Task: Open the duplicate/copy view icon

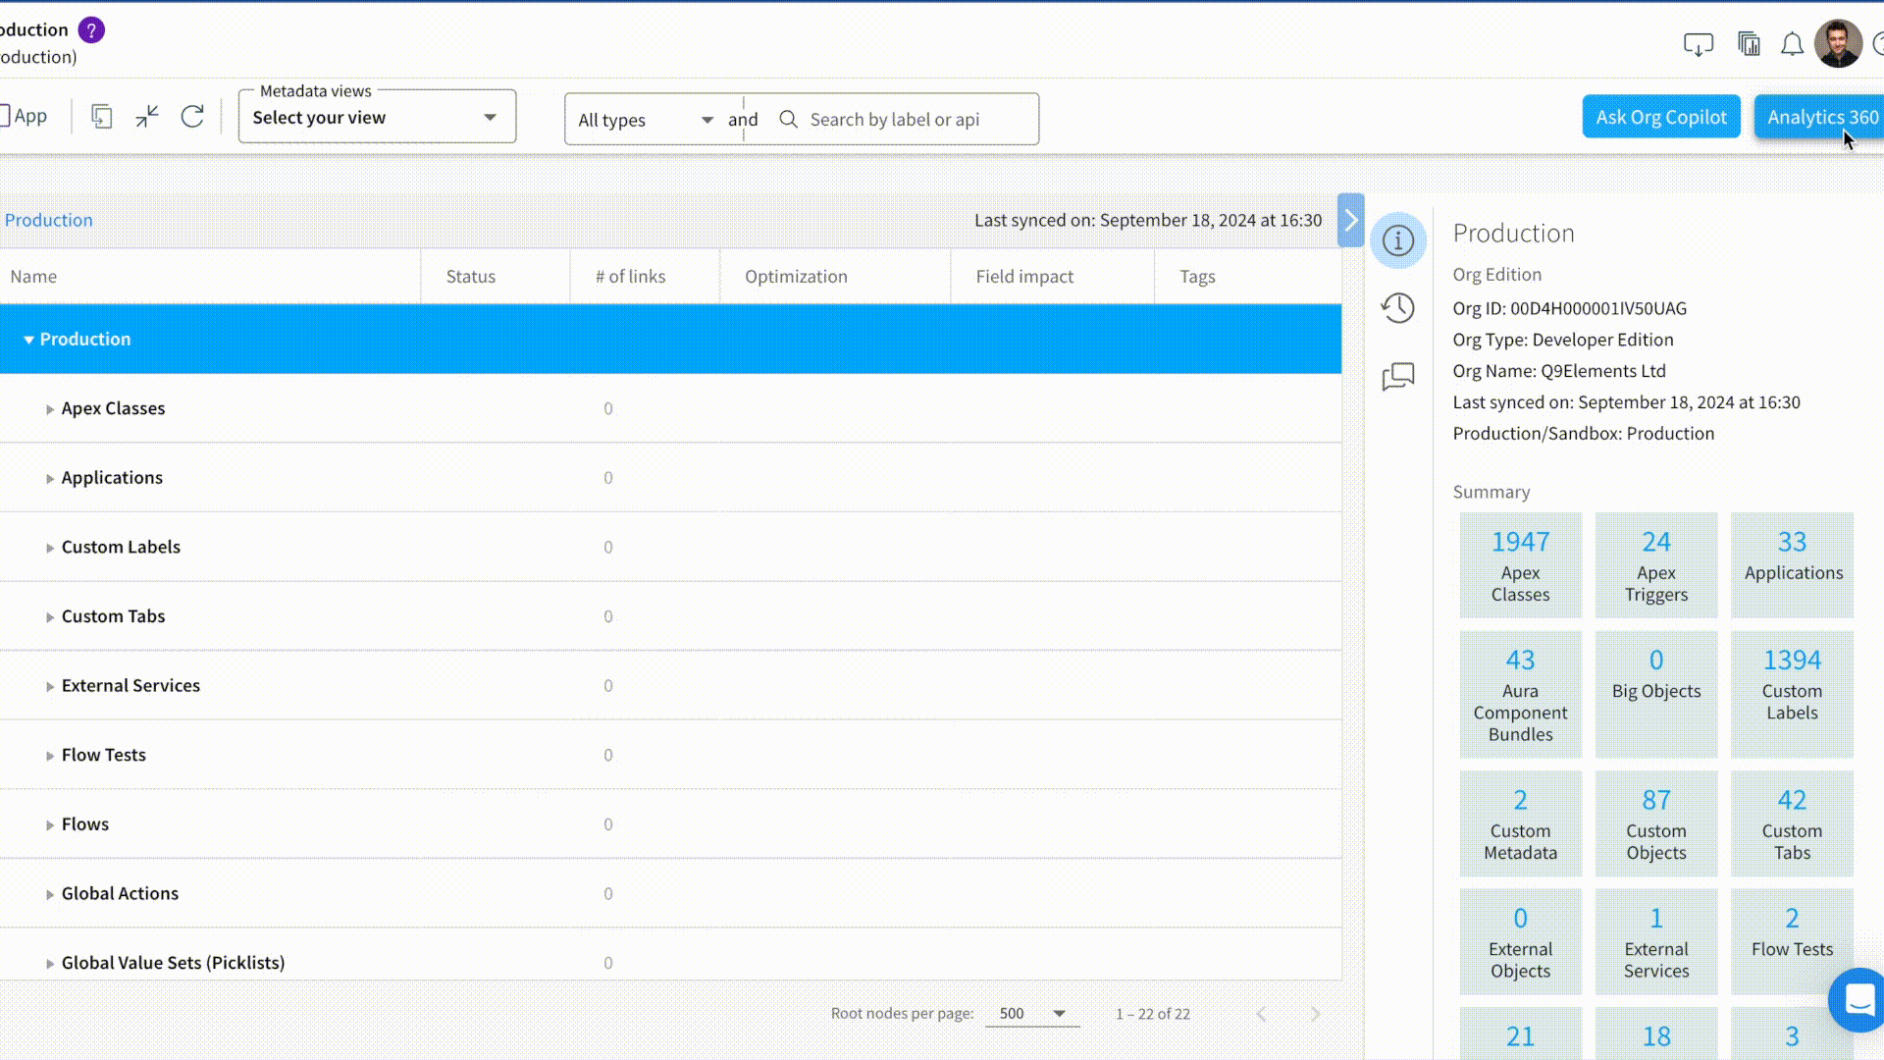Action: pyautogui.click(x=101, y=116)
